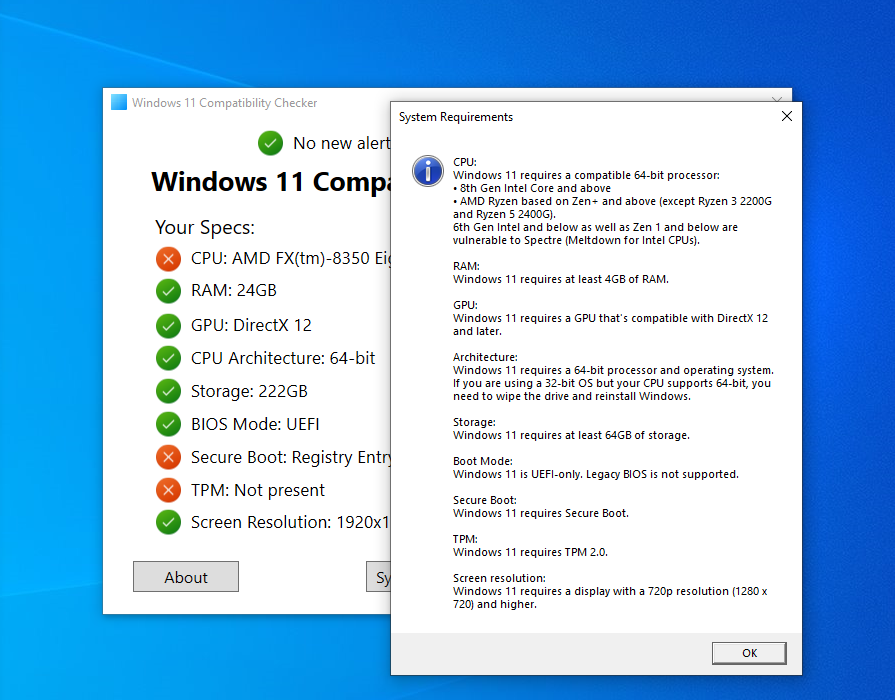Click the "Screen Resolution: 1920x1" spec text
Screen dimensions: 895x700
(290, 522)
